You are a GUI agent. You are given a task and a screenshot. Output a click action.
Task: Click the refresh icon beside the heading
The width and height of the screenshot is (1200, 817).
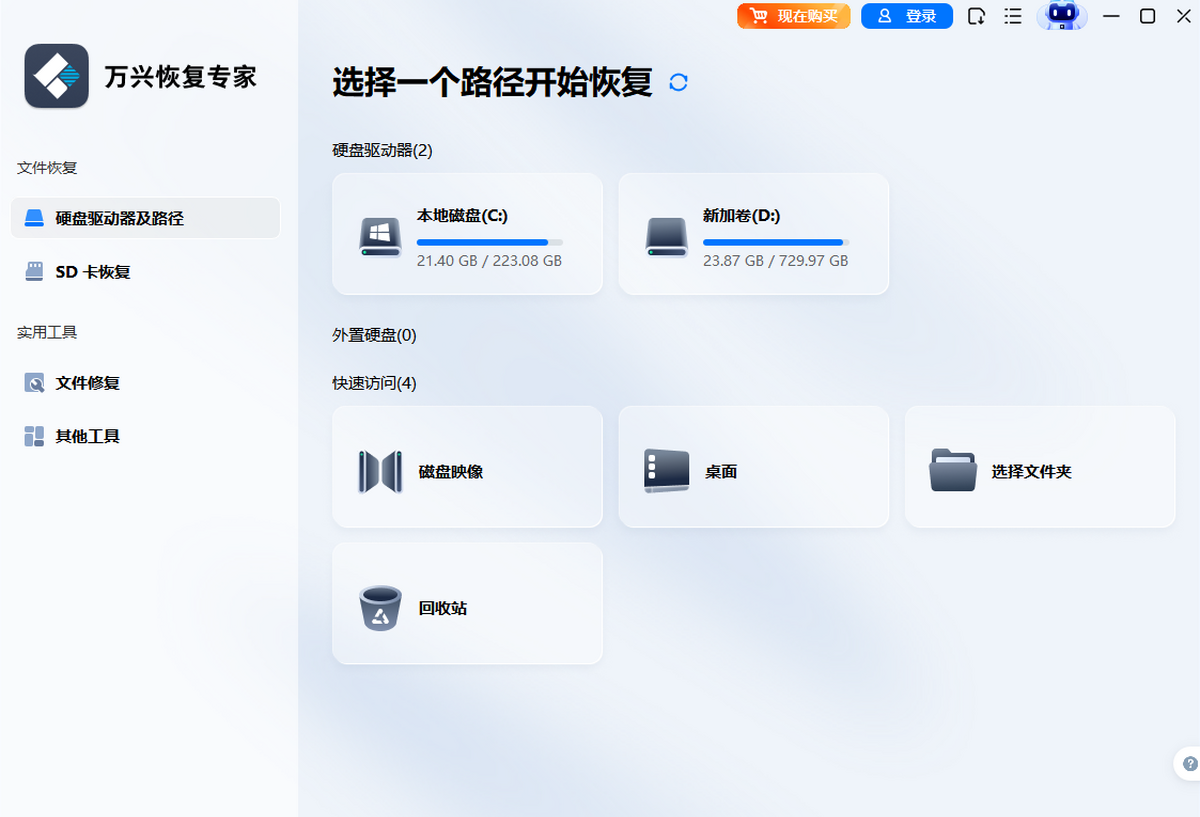point(678,83)
